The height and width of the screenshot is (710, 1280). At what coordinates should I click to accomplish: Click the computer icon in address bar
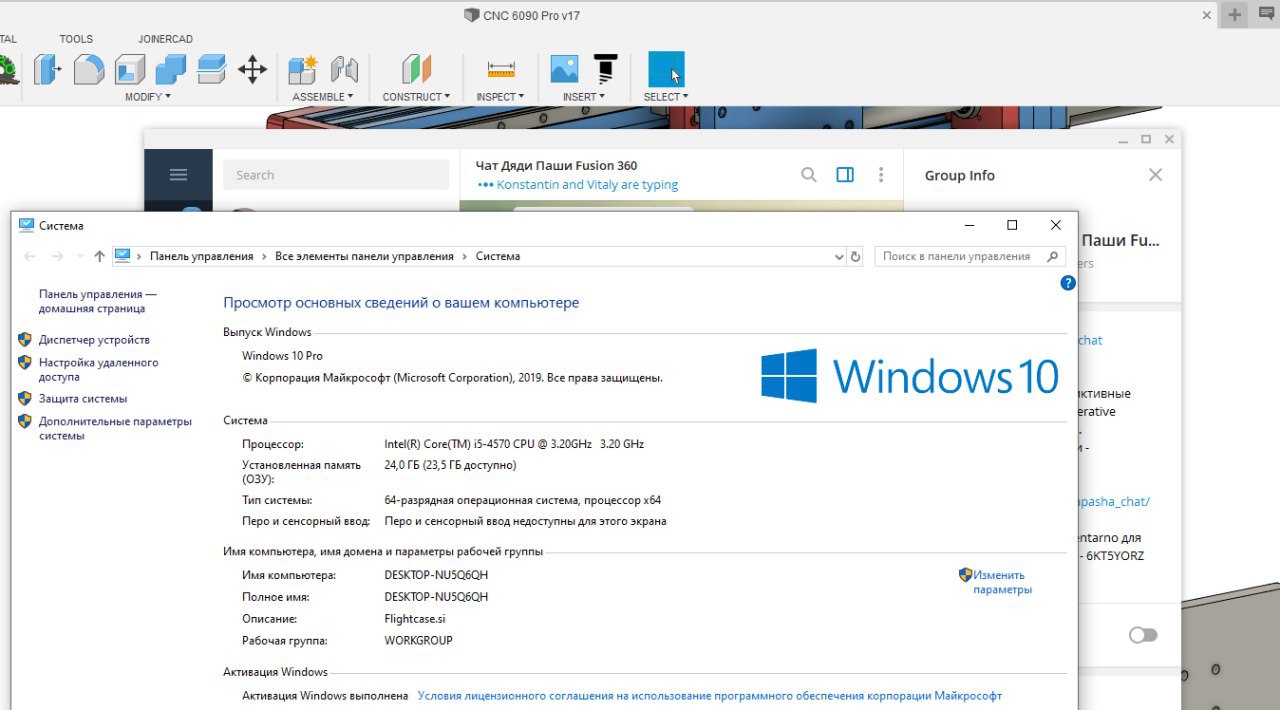tap(123, 256)
